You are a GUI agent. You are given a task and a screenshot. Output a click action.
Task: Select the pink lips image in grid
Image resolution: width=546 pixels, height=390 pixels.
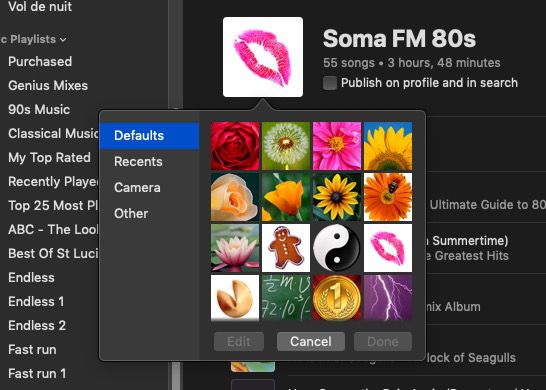click(x=388, y=248)
